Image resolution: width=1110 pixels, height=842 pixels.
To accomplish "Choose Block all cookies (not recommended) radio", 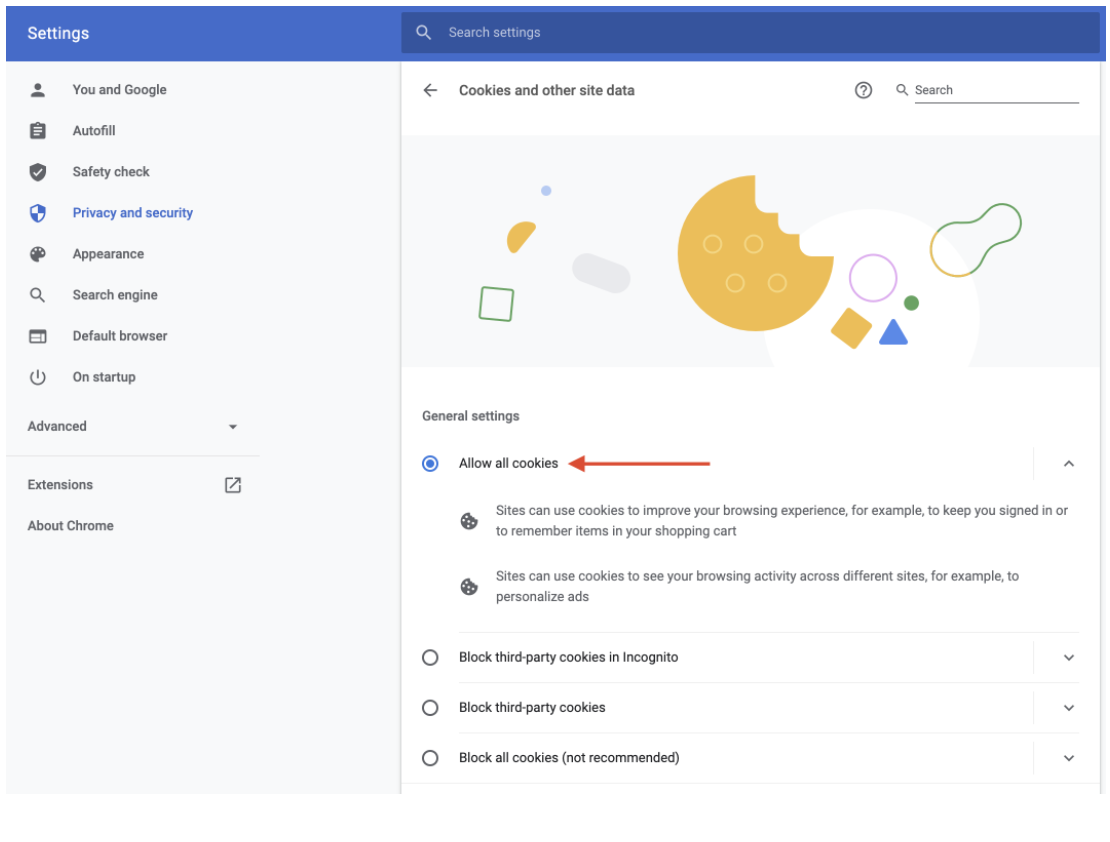I will (430, 758).
